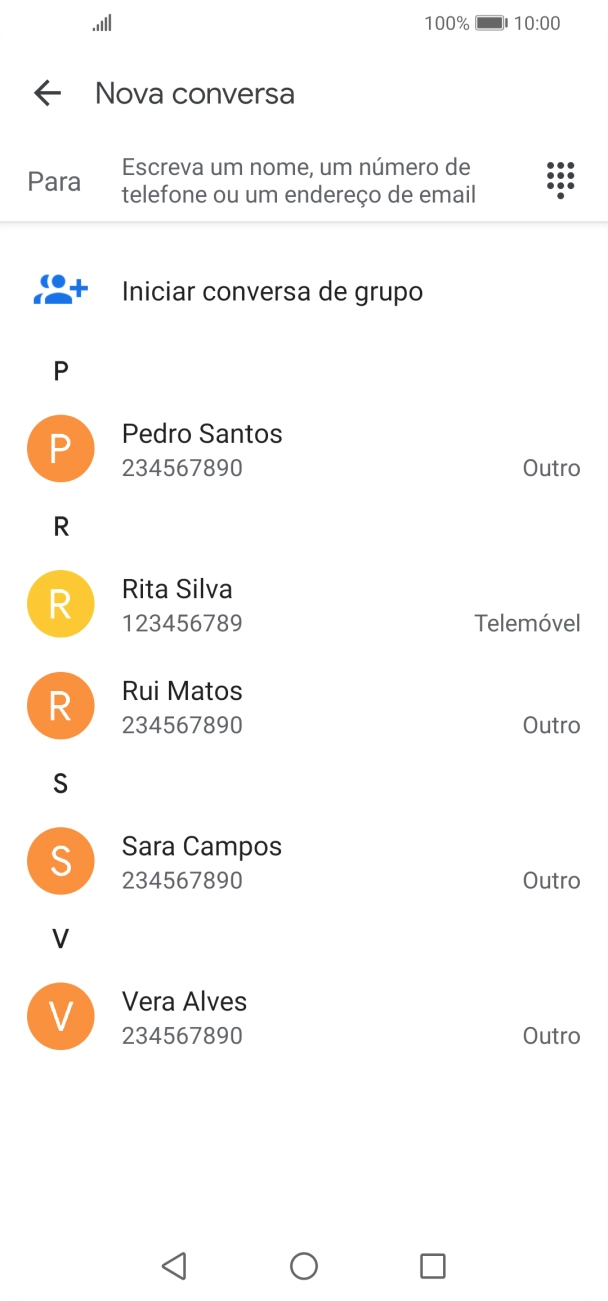
Task: Click Vera Alves's avatar icon
Action: [60, 1016]
